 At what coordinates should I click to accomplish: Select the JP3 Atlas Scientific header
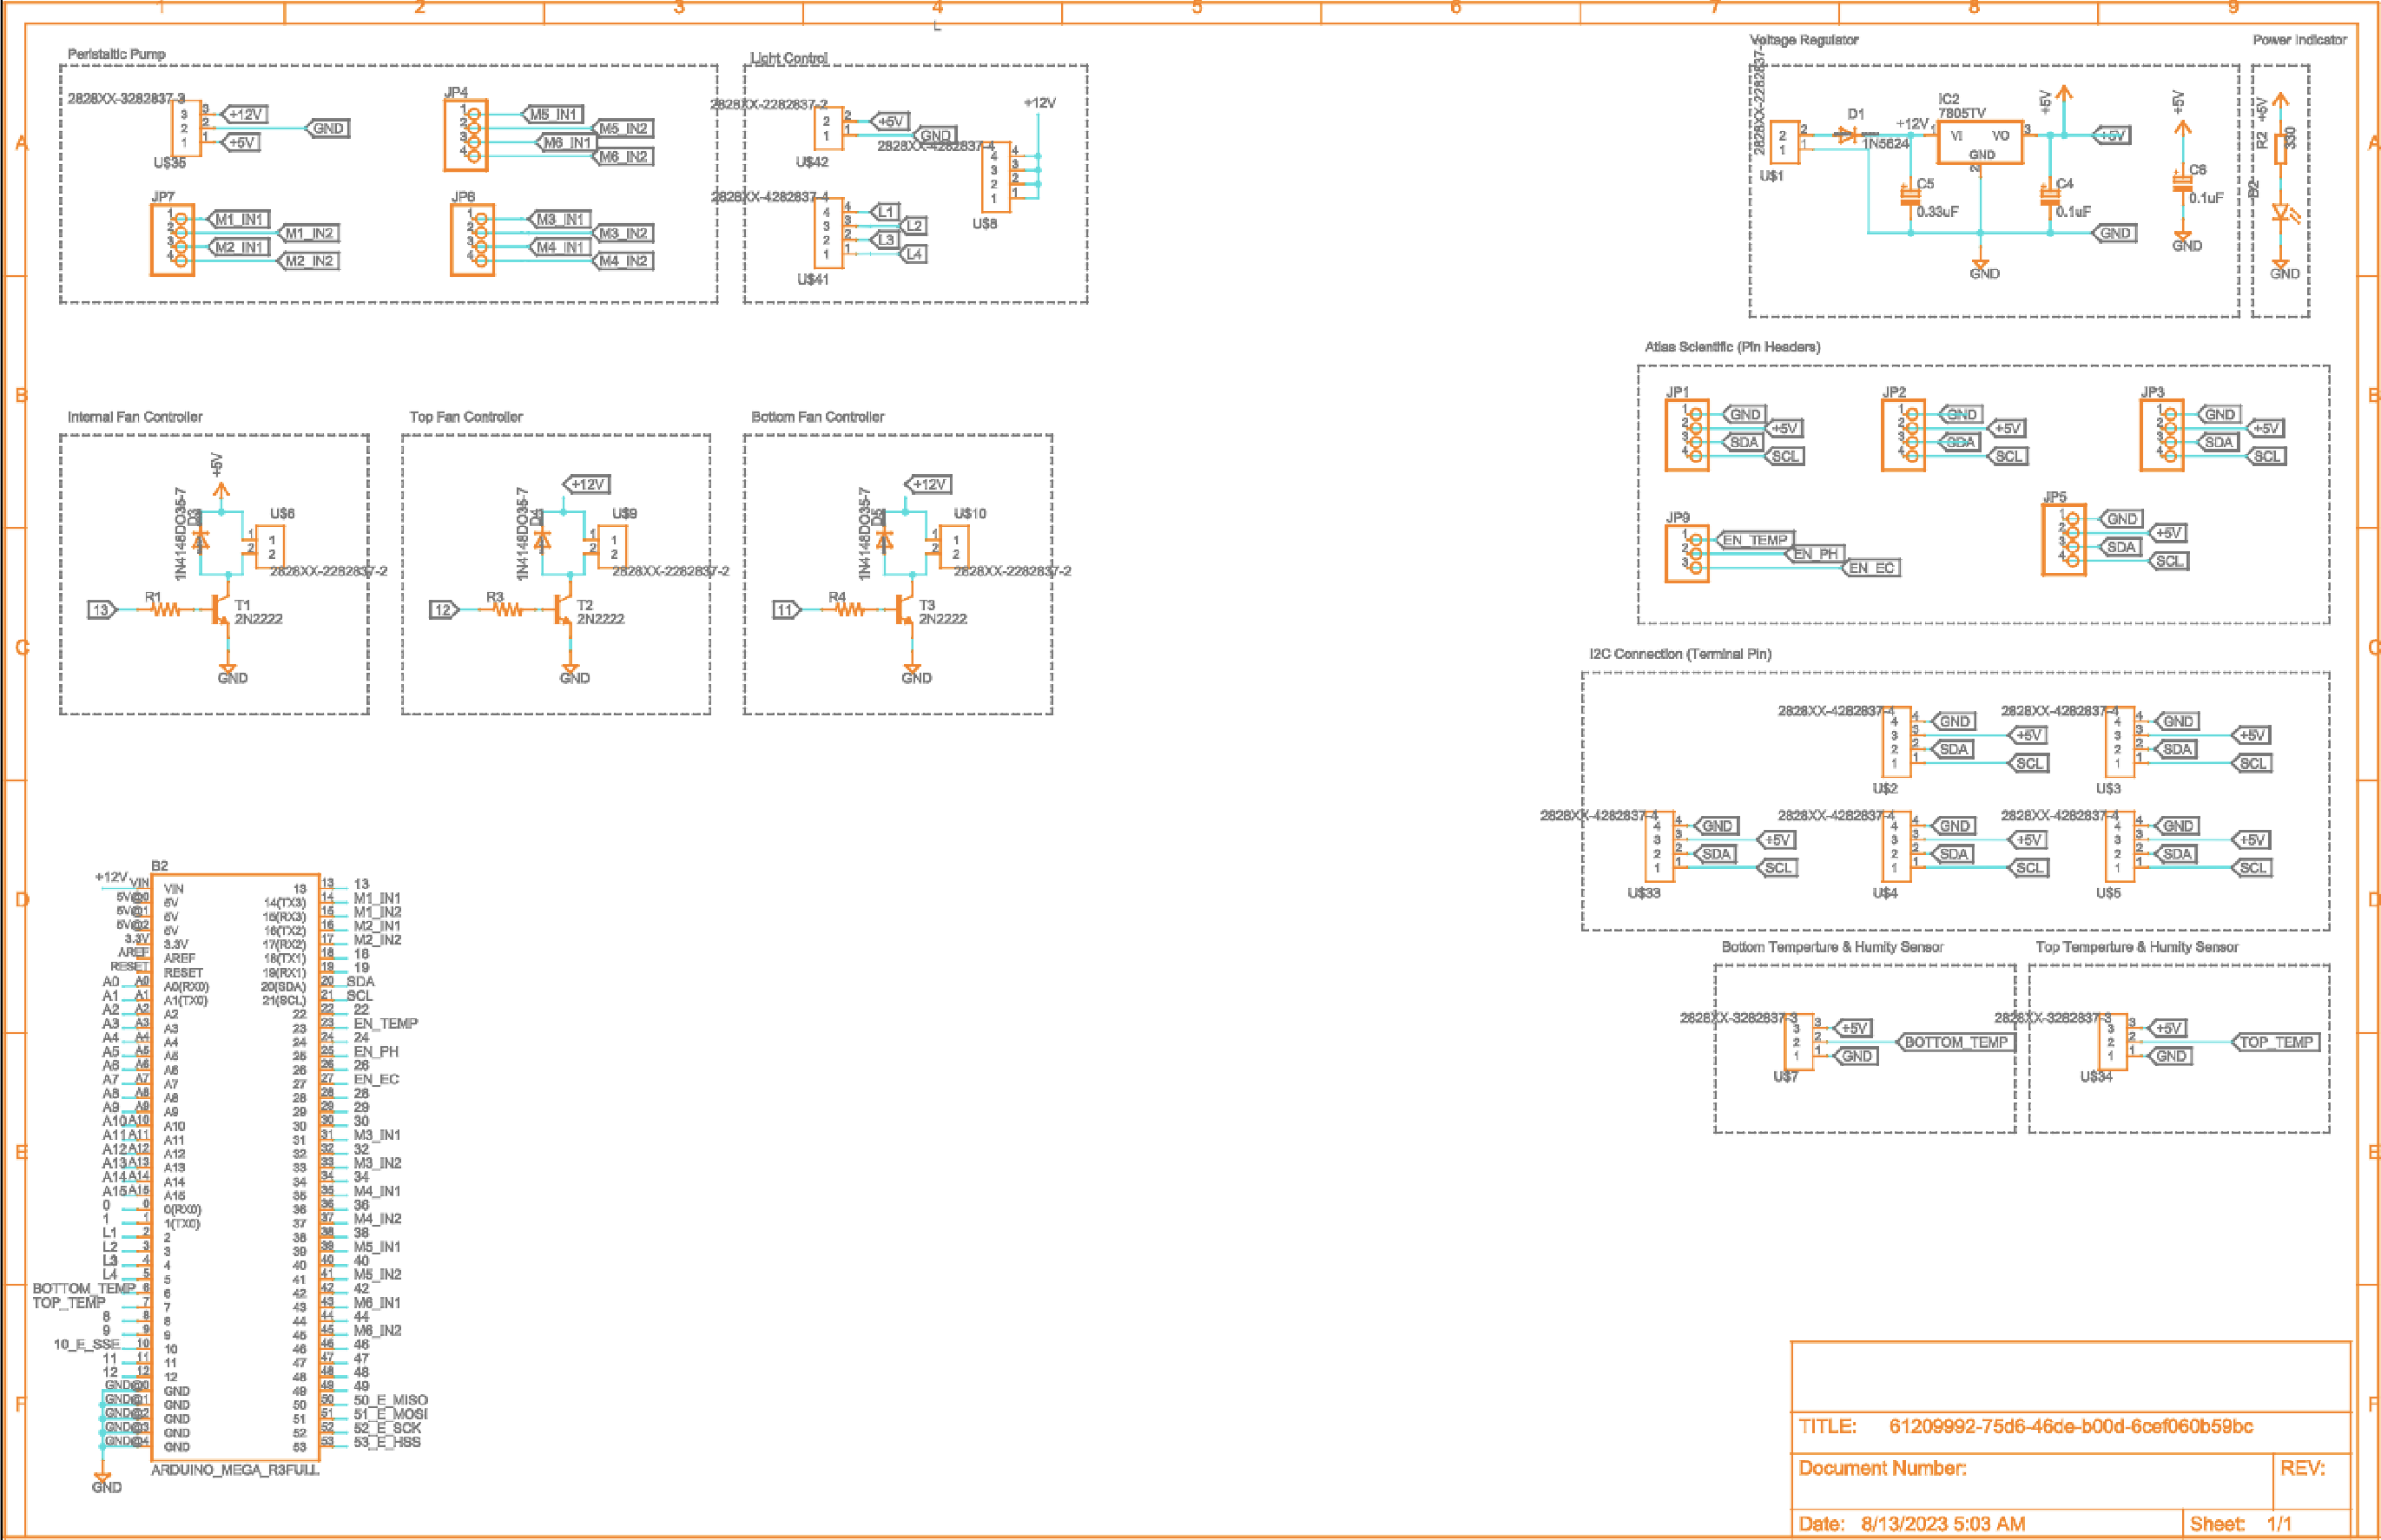2161,435
